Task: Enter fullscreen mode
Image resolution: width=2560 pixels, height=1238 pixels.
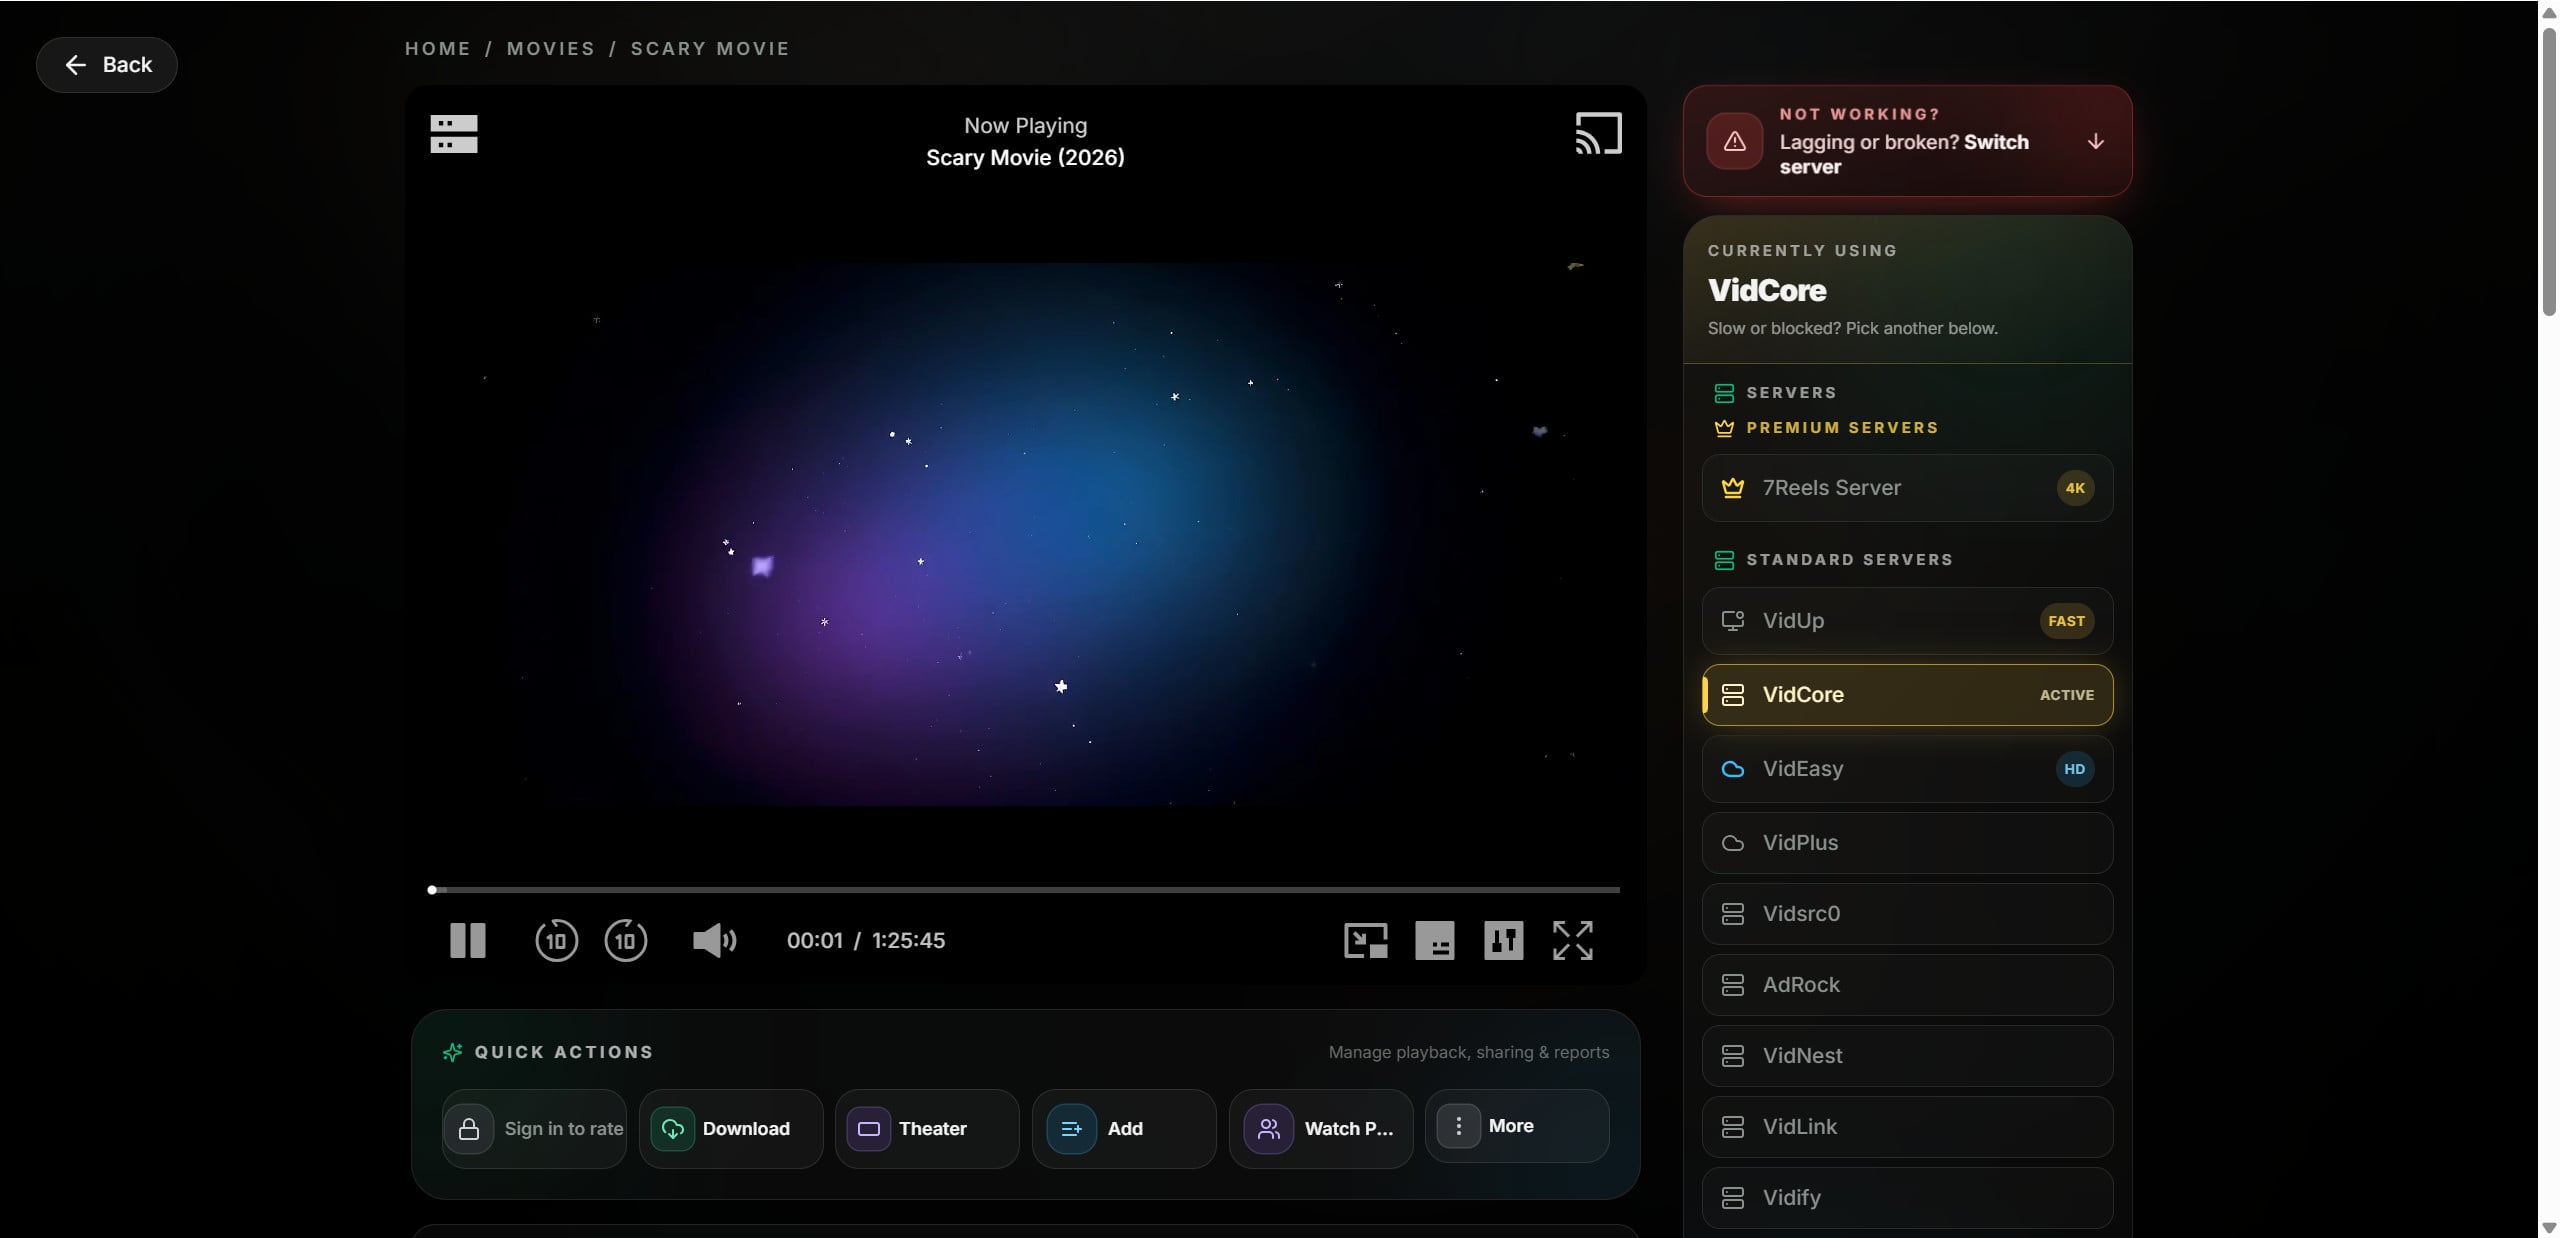Action: tap(1572, 940)
